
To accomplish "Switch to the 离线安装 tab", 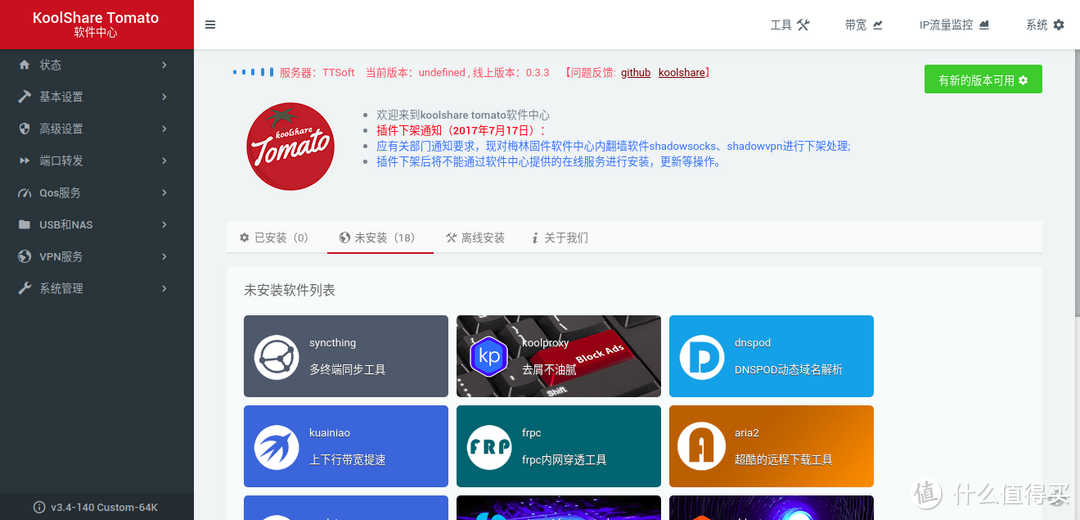I will click(x=475, y=238).
